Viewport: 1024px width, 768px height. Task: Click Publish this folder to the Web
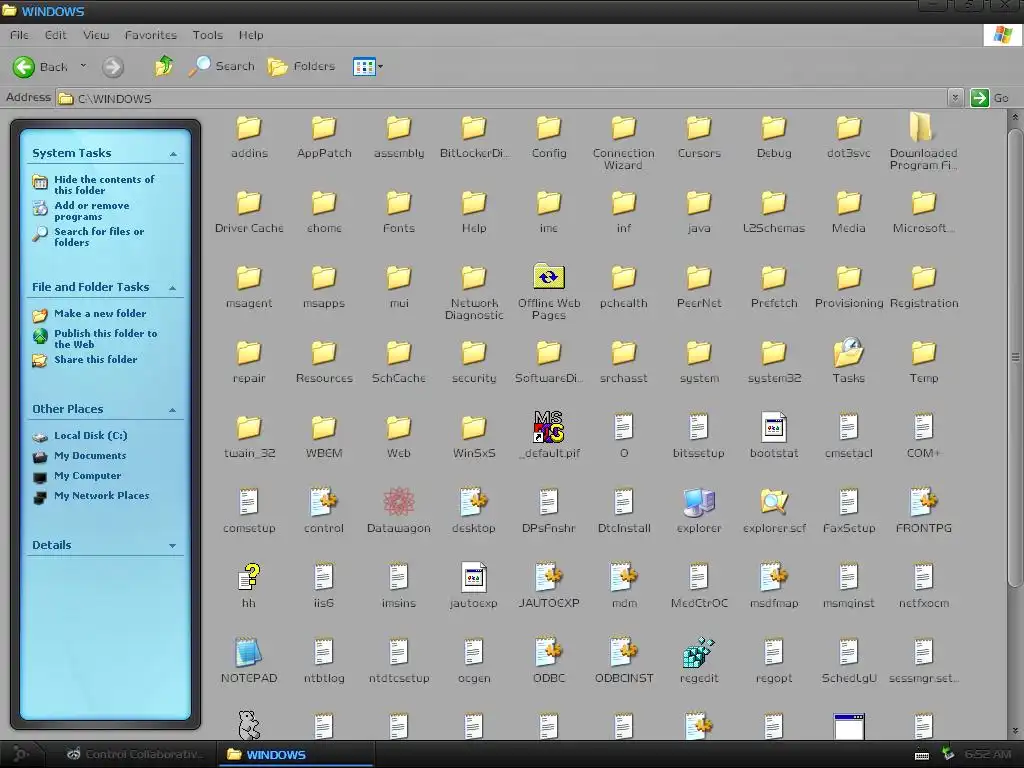pos(95,339)
